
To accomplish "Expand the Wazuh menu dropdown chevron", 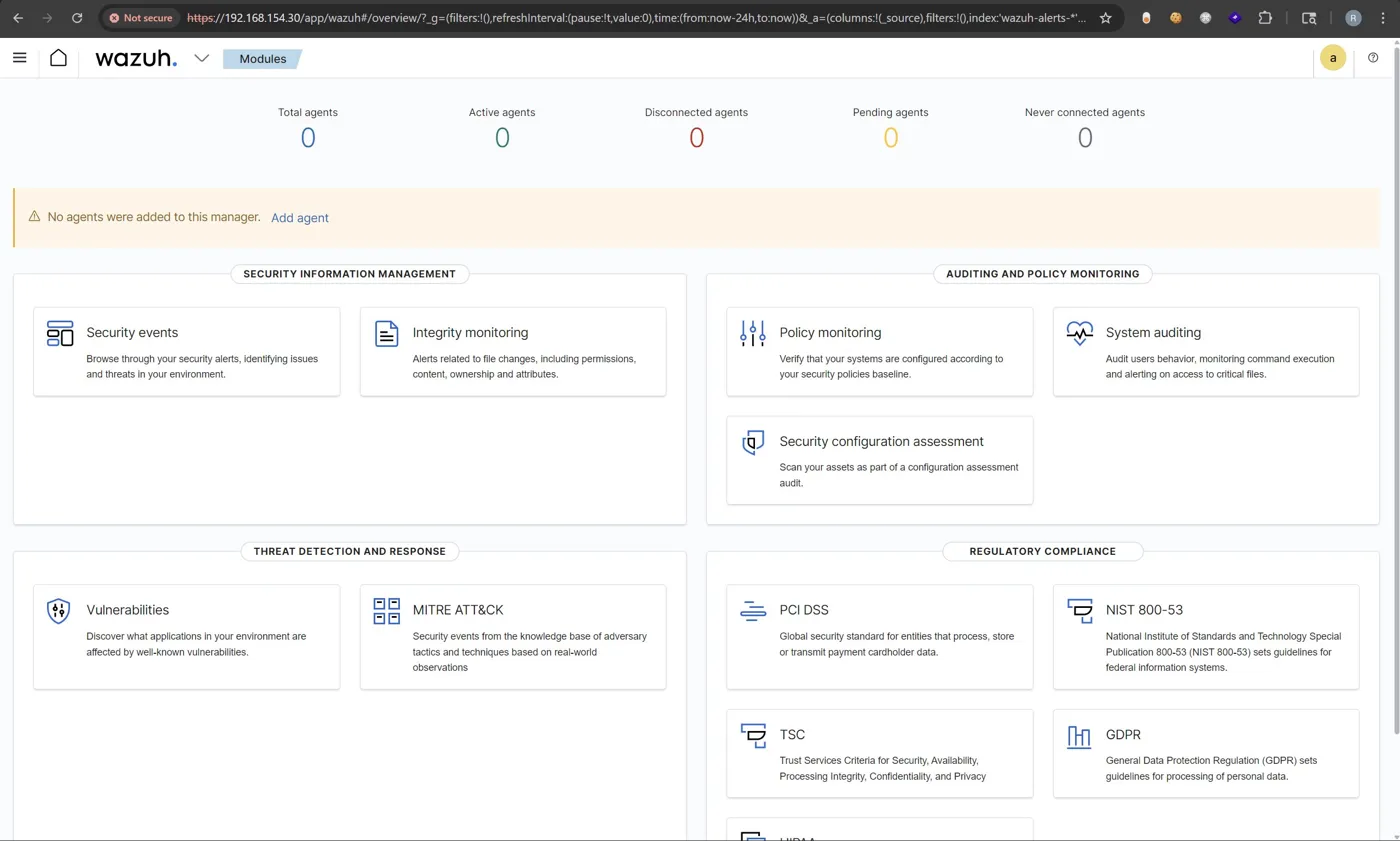I will [201, 58].
